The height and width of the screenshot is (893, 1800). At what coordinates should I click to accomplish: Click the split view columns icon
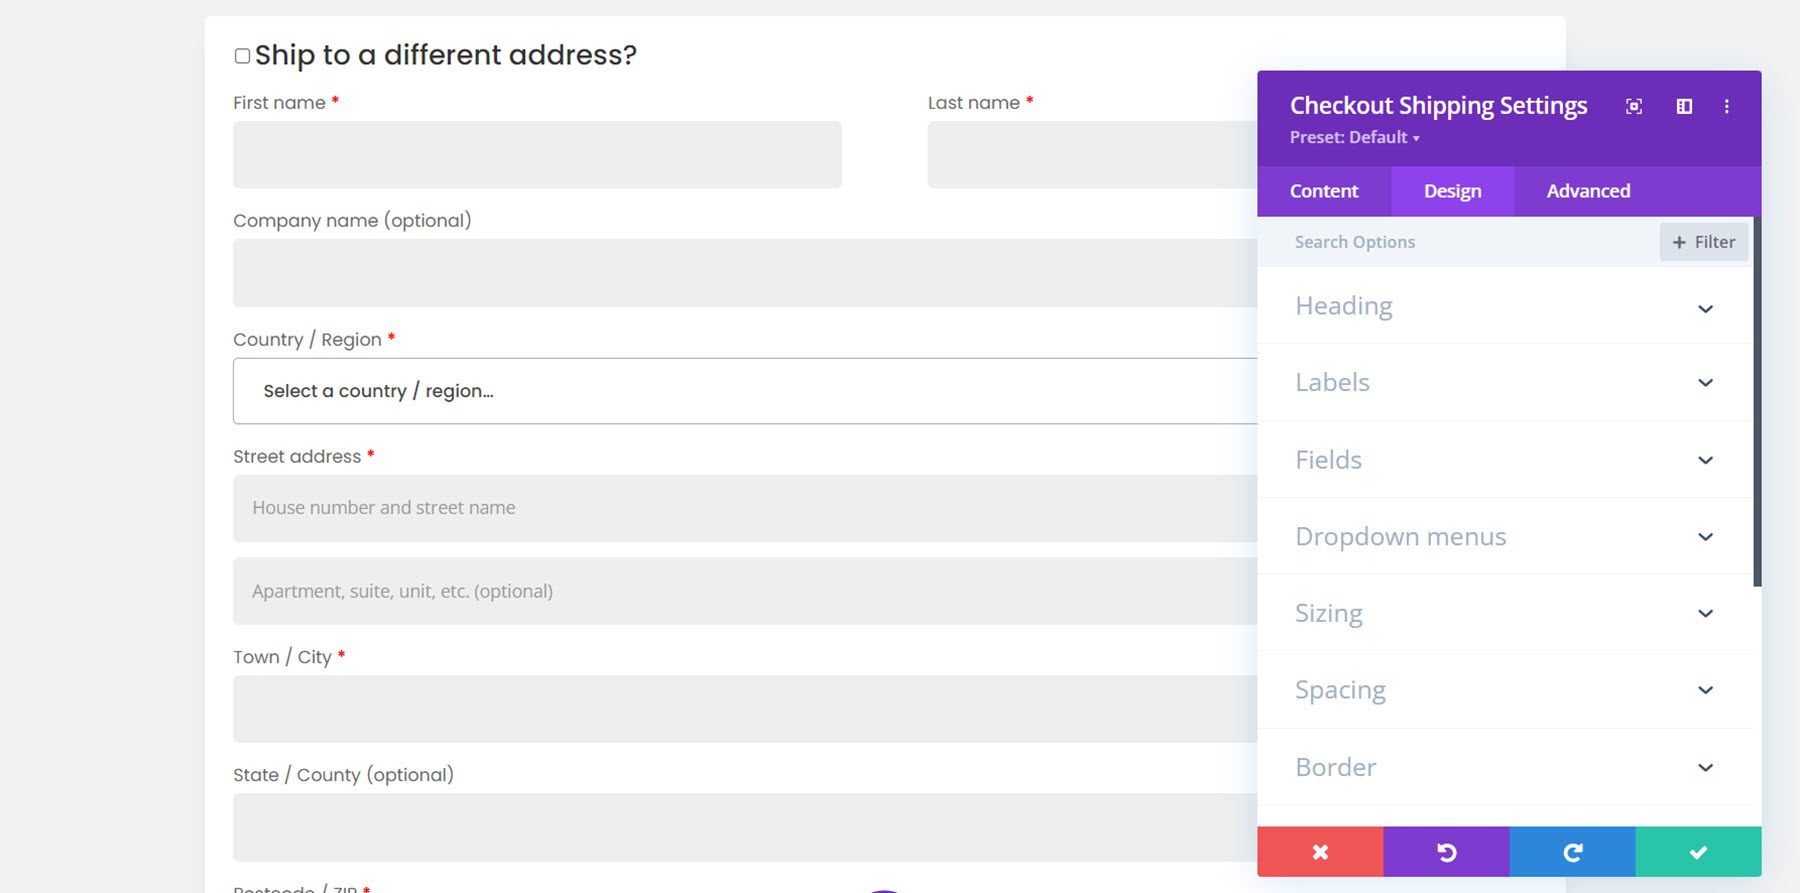pos(1684,106)
